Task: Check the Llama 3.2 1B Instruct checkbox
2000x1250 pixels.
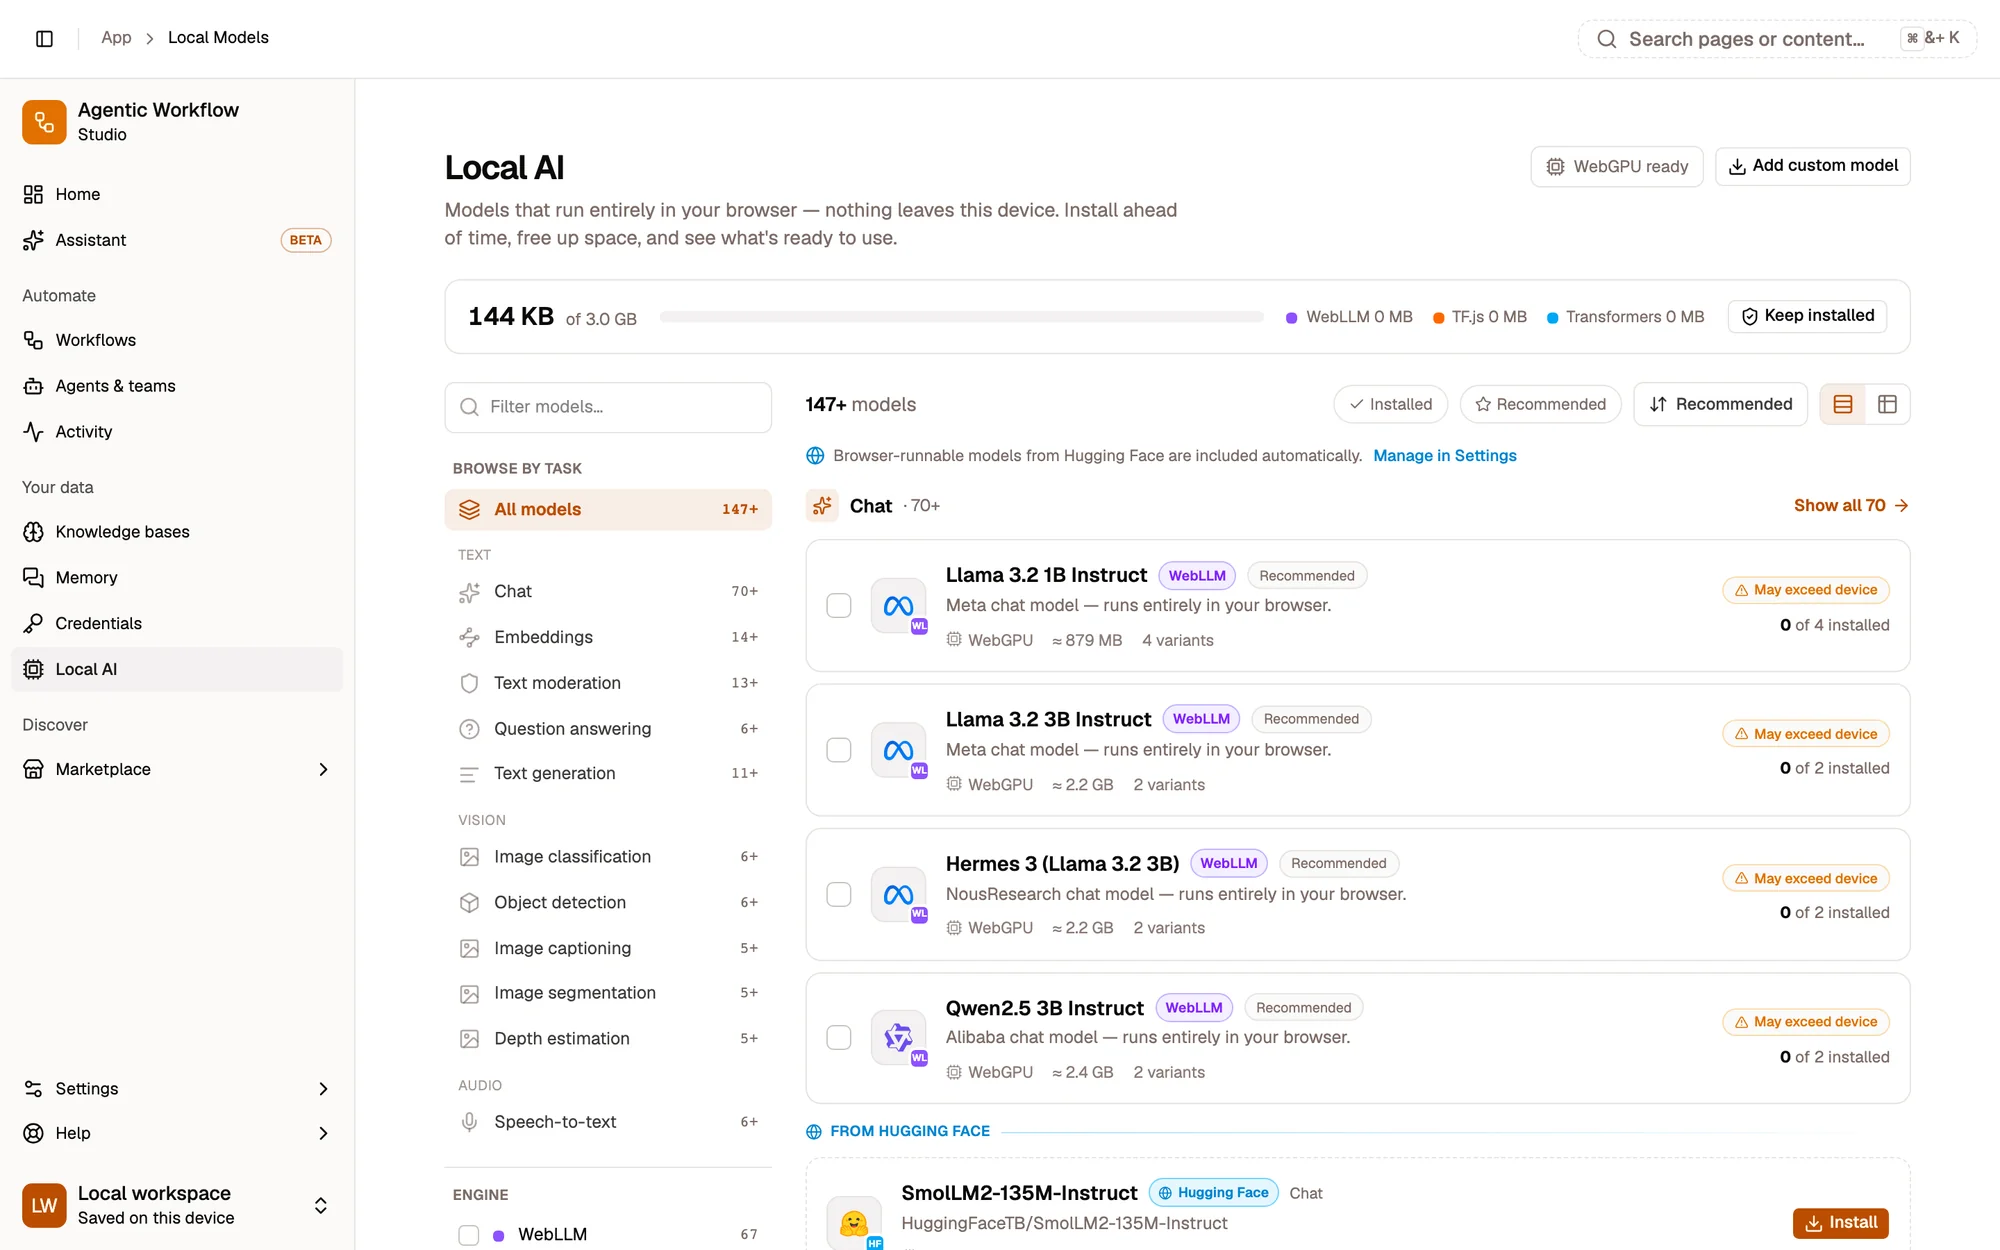Action: pos(839,606)
